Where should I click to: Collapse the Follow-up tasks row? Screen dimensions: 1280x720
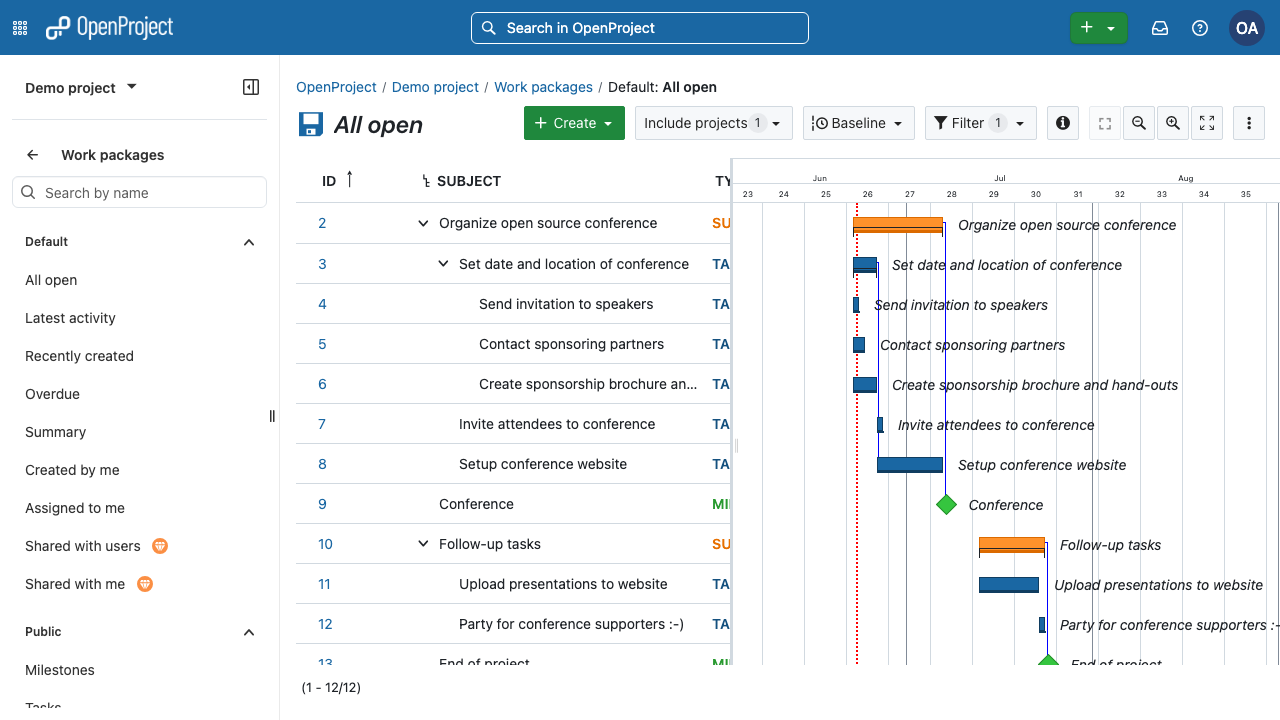423,544
